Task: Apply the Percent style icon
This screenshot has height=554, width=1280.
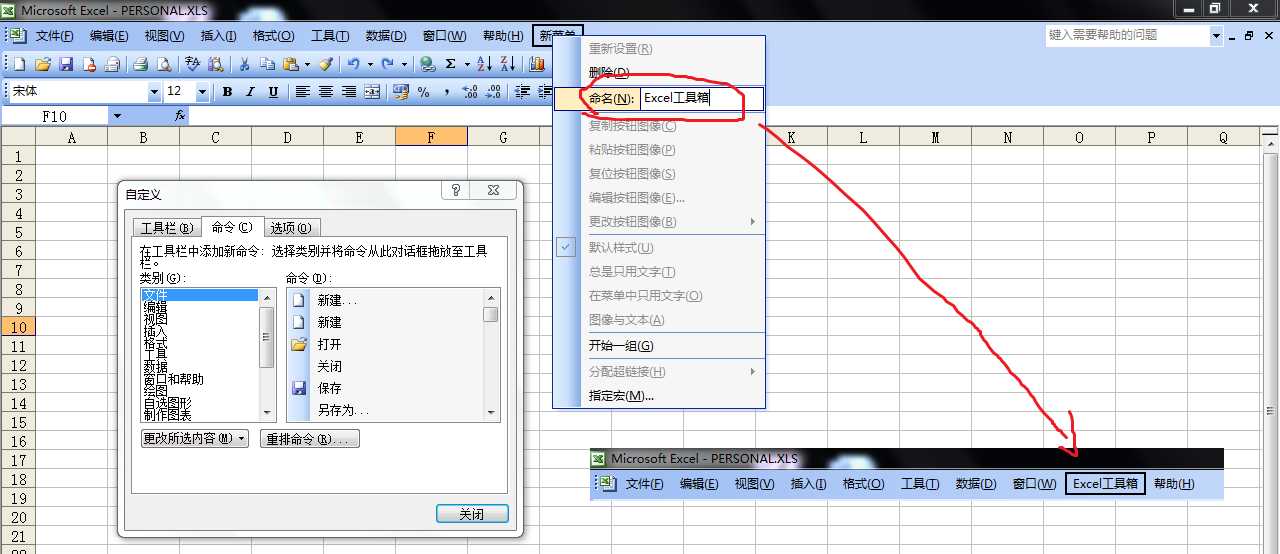Action: [423, 92]
